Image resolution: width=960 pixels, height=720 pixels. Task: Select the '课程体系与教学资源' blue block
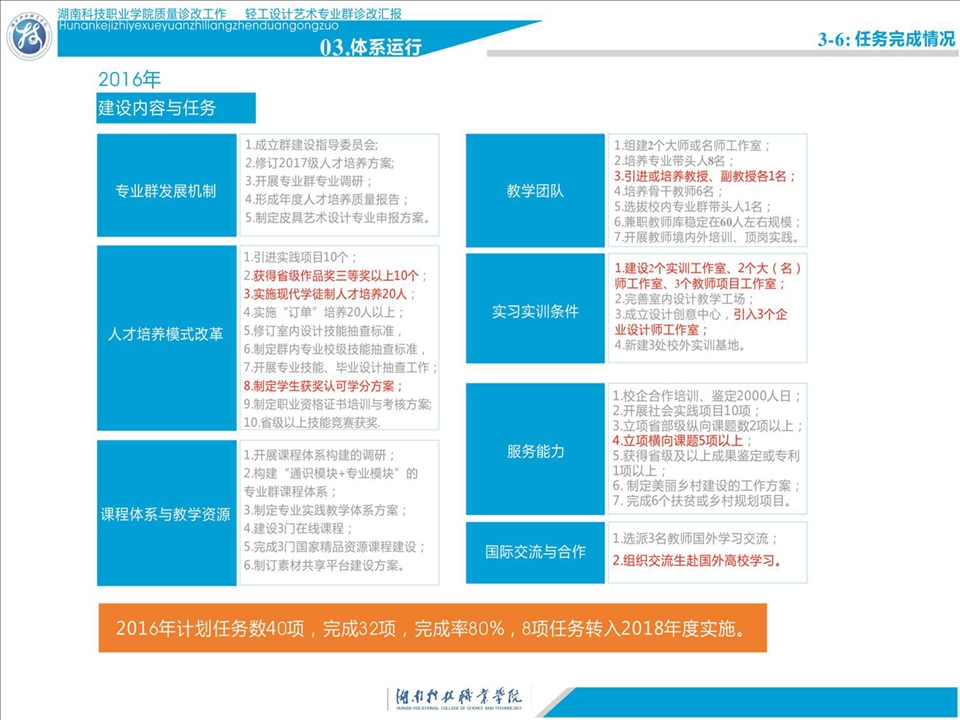point(167,512)
